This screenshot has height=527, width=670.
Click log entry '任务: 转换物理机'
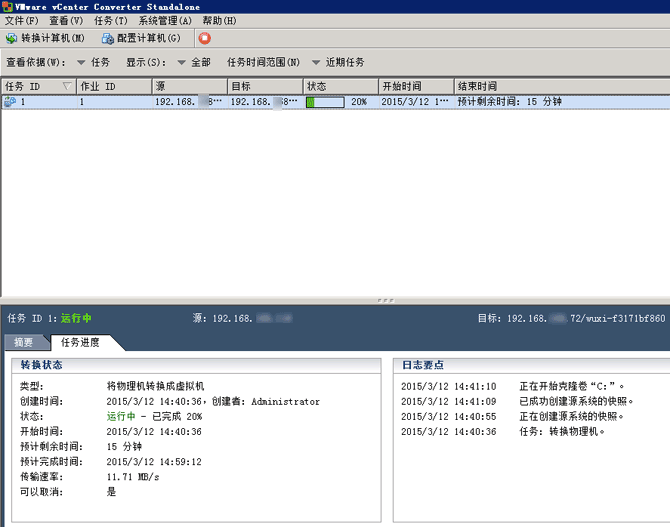coord(562,432)
